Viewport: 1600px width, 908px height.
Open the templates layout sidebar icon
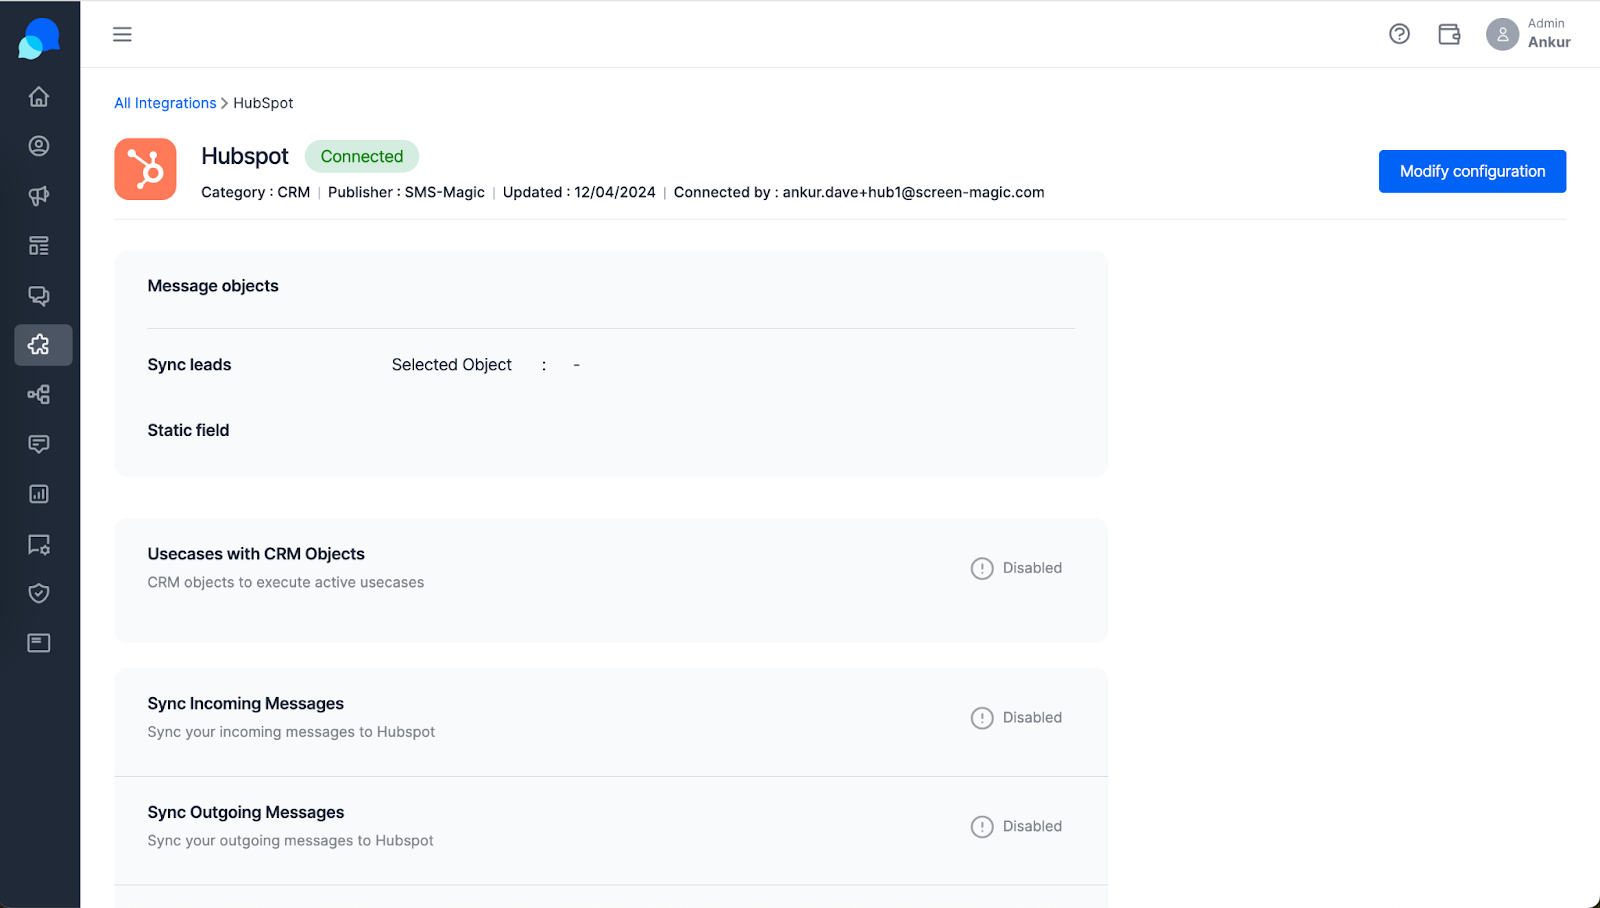39,246
